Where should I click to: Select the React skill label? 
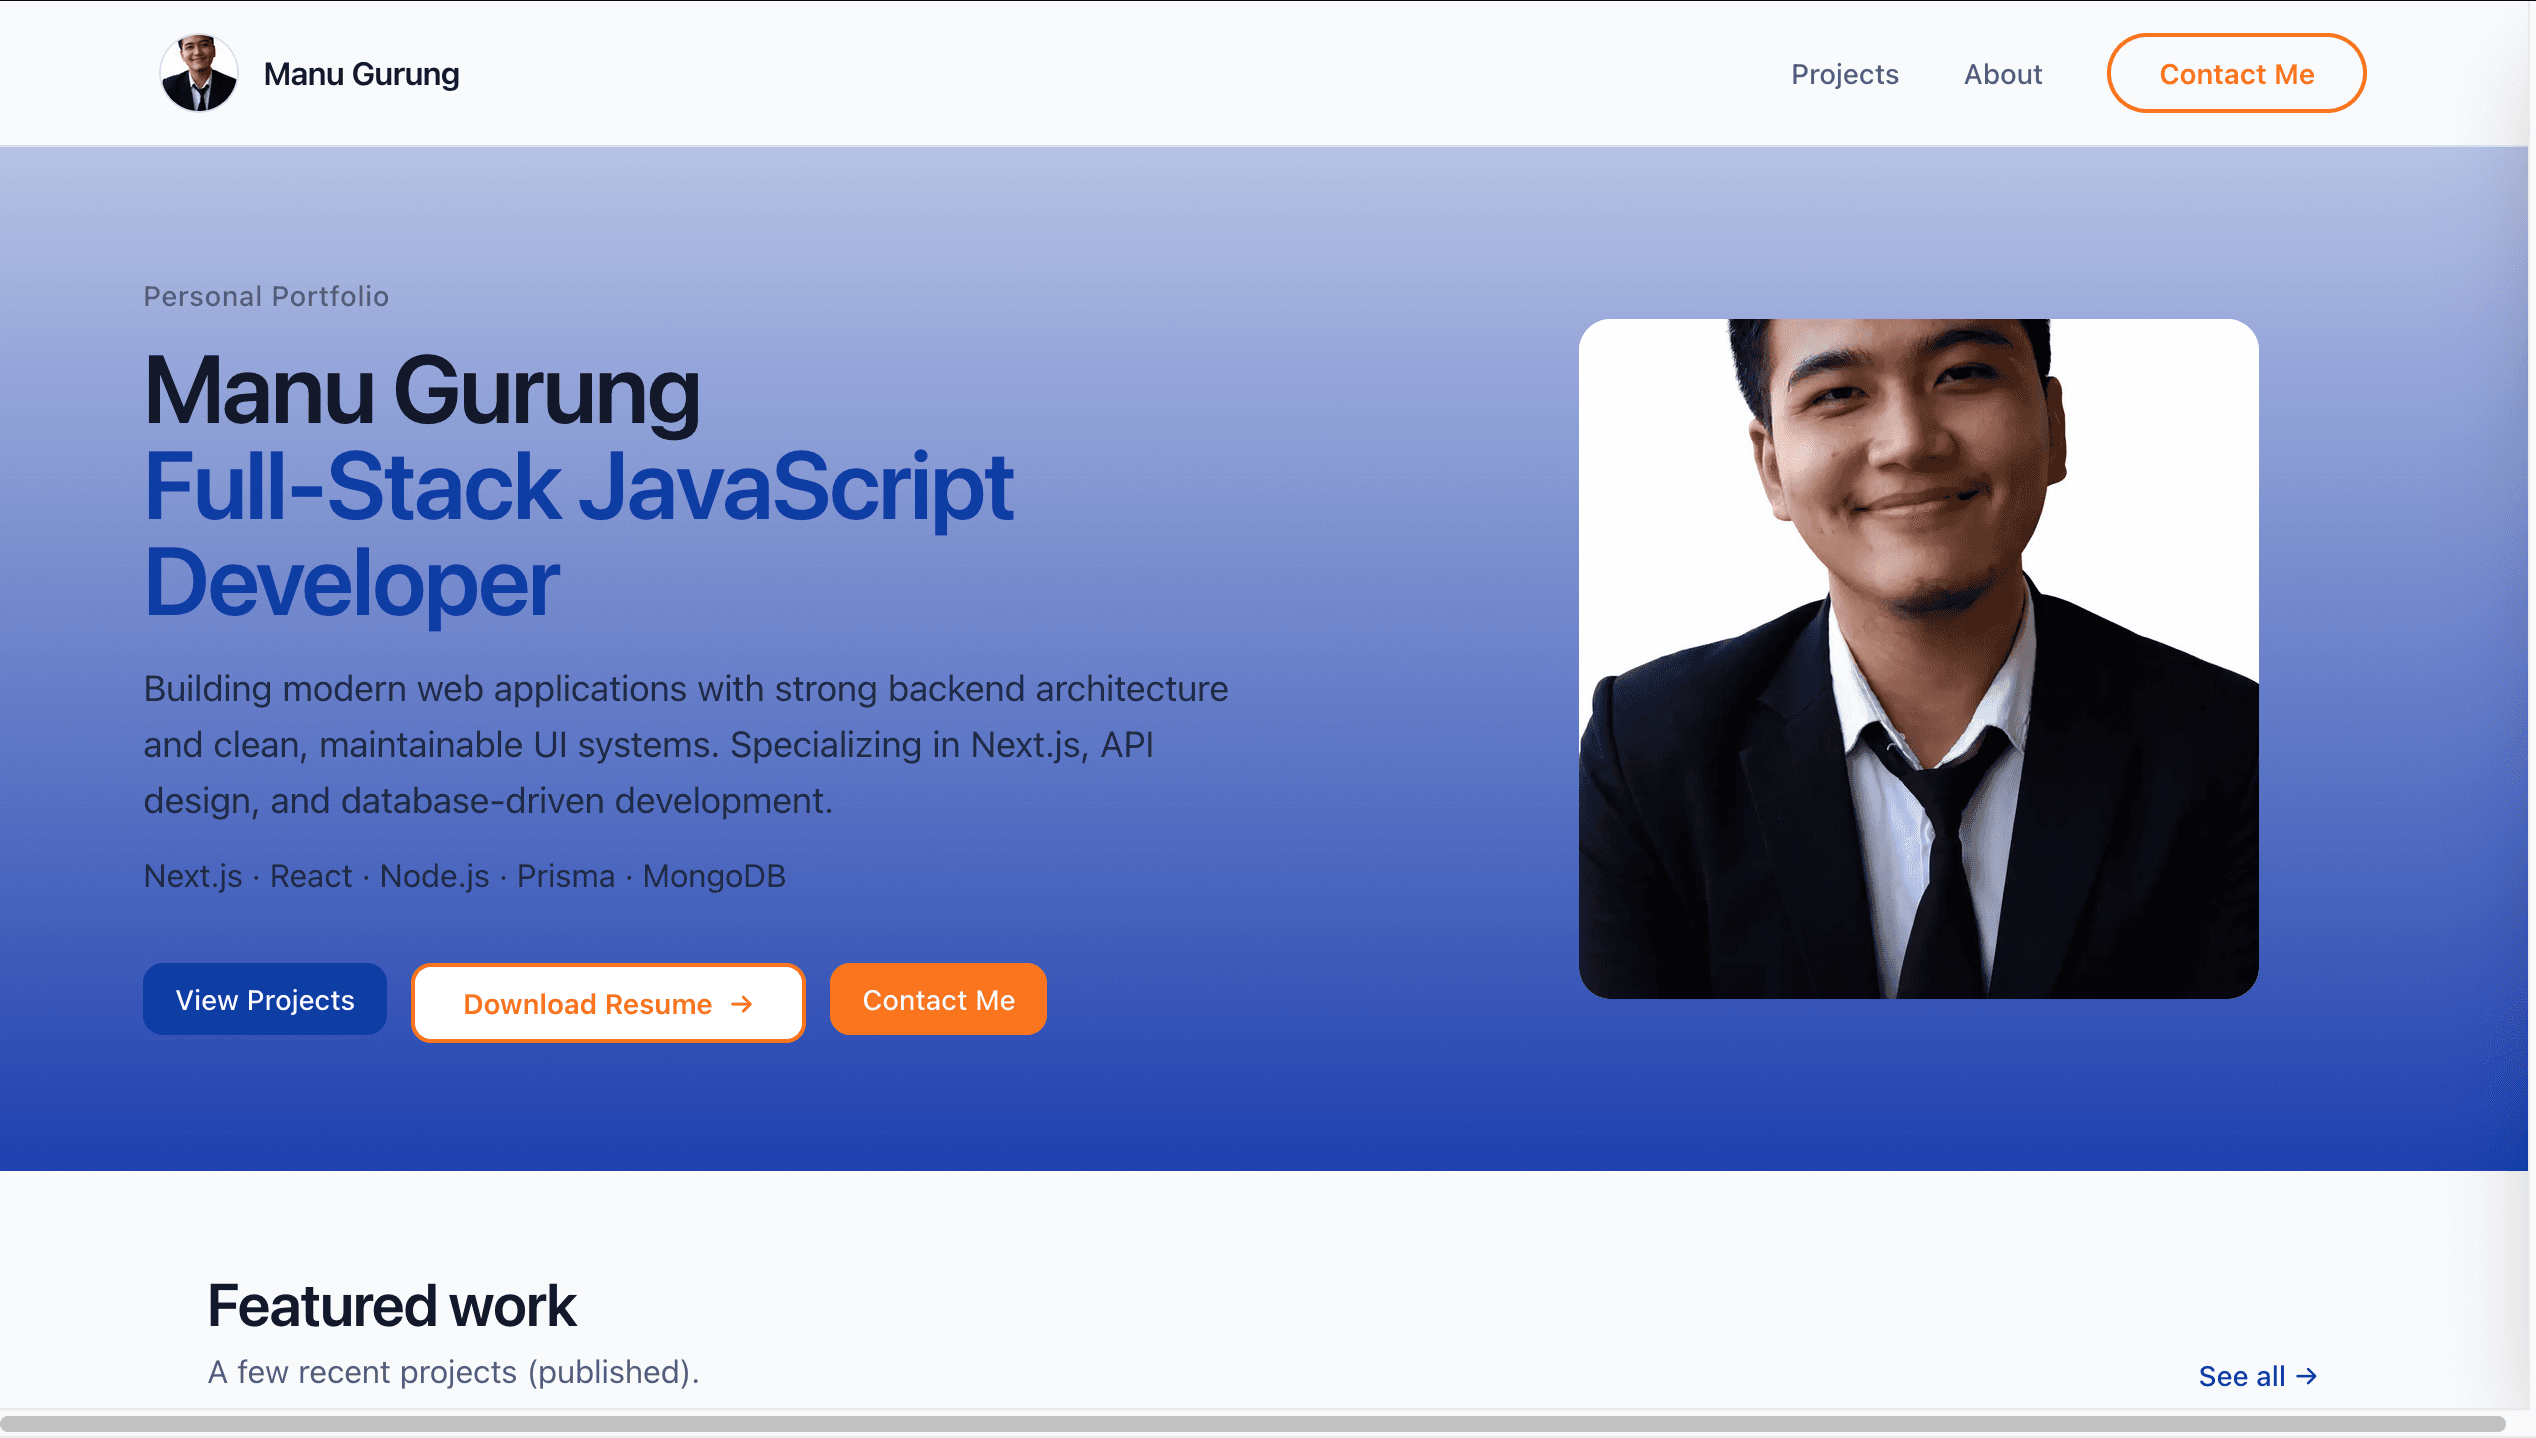(310, 876)
